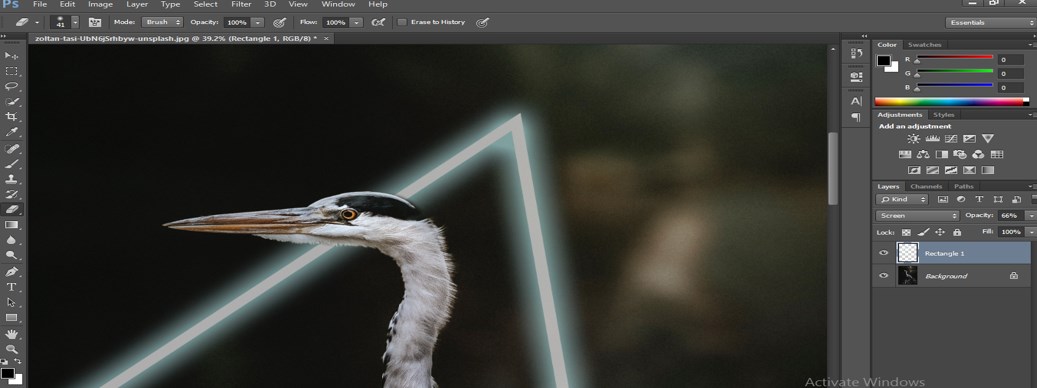Open the Flow slider dropdown
The width and height of the screenshot is (1037, 388).
[356, 22]
